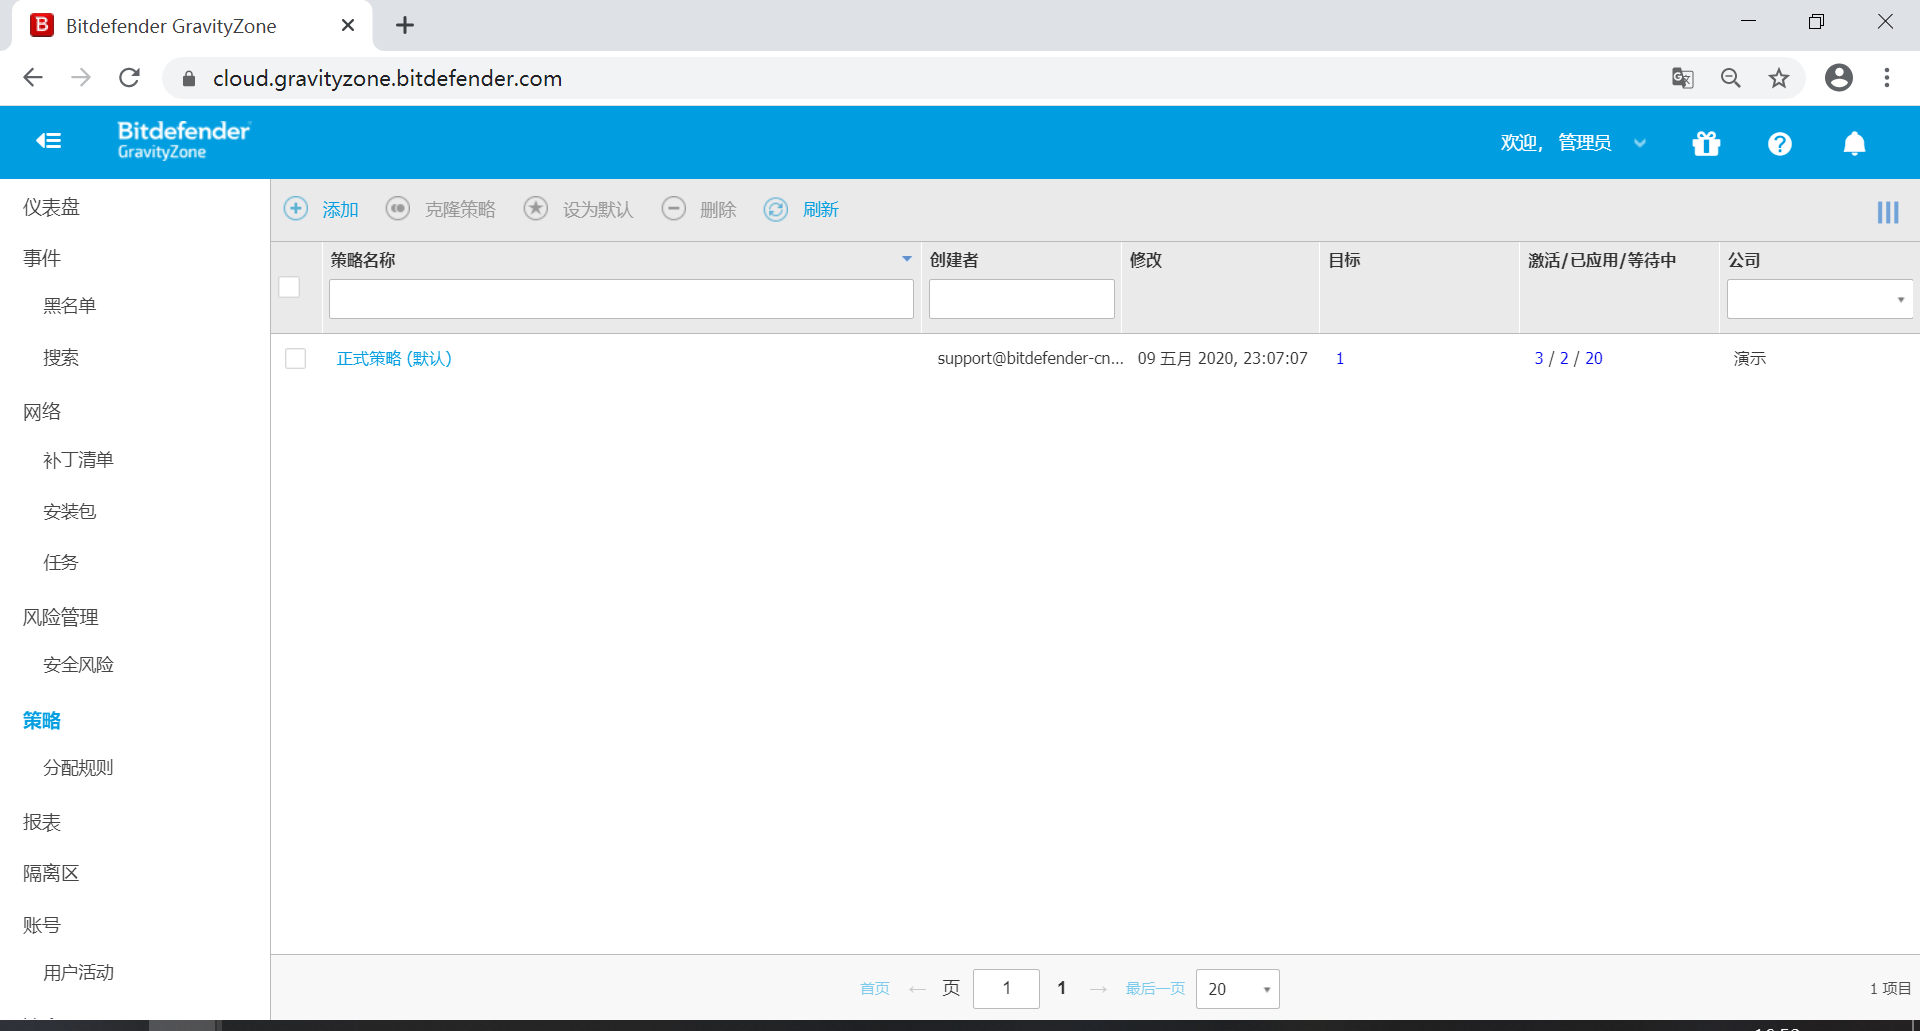
Task: Open 安全风险 in sidebar
Action: [78, 664]
